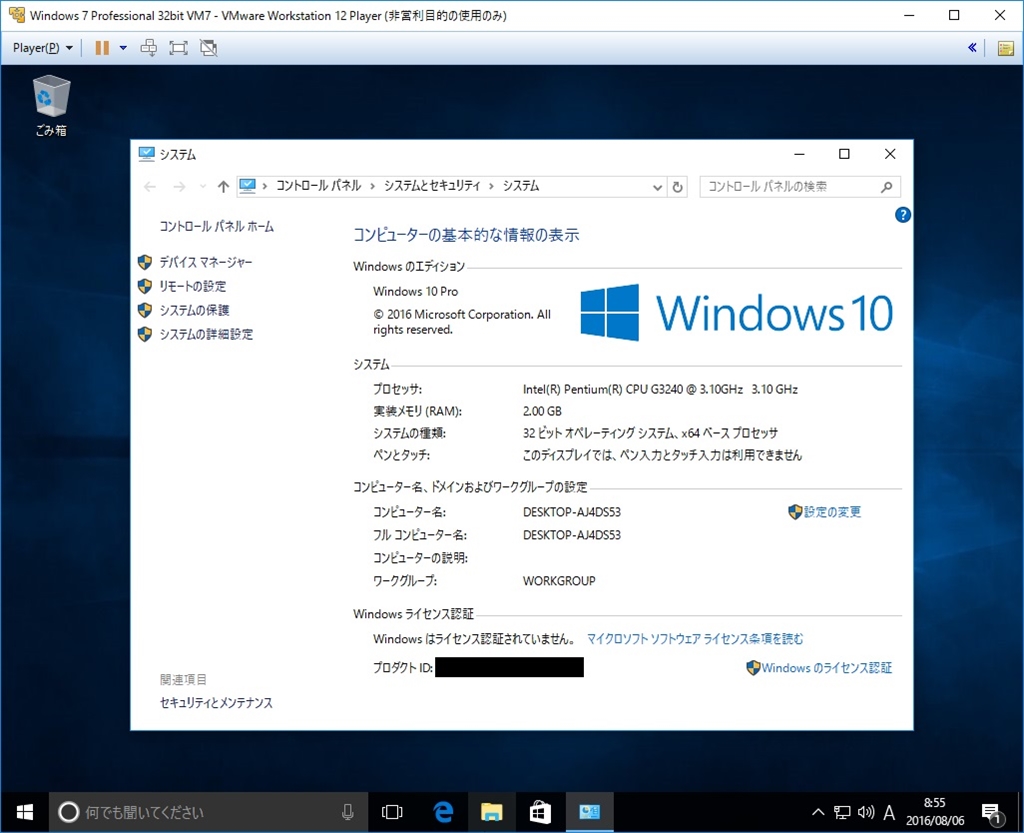
Task: Open the network icon in system tray
Action: pos(842,812)
